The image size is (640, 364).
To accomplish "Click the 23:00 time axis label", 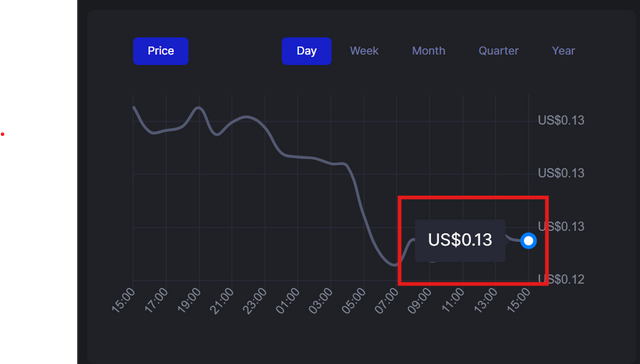I will coord(255,300).
